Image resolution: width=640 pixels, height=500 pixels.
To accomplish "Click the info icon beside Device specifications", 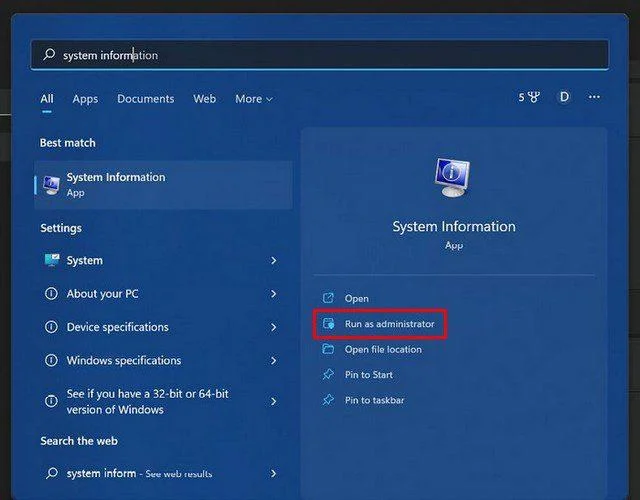I will click(x=51, y=327).
